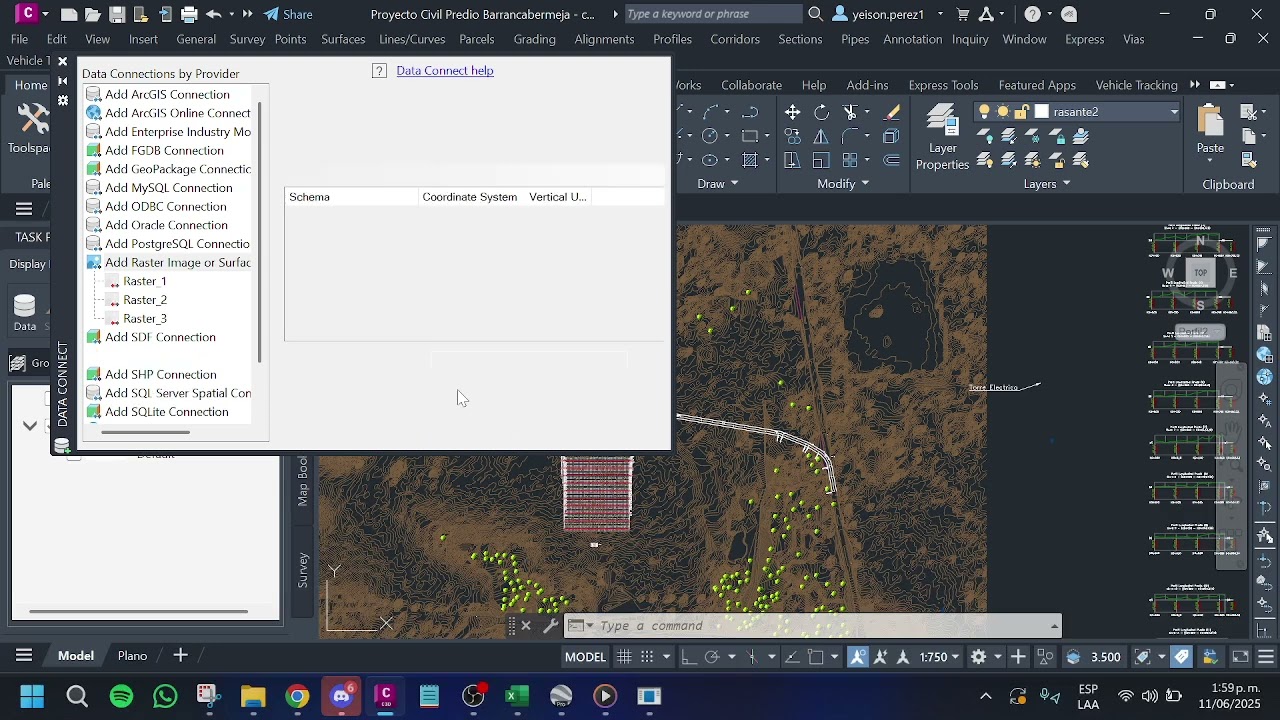
Task: Switch to the Plano layout tab
Action: (132, 656)
